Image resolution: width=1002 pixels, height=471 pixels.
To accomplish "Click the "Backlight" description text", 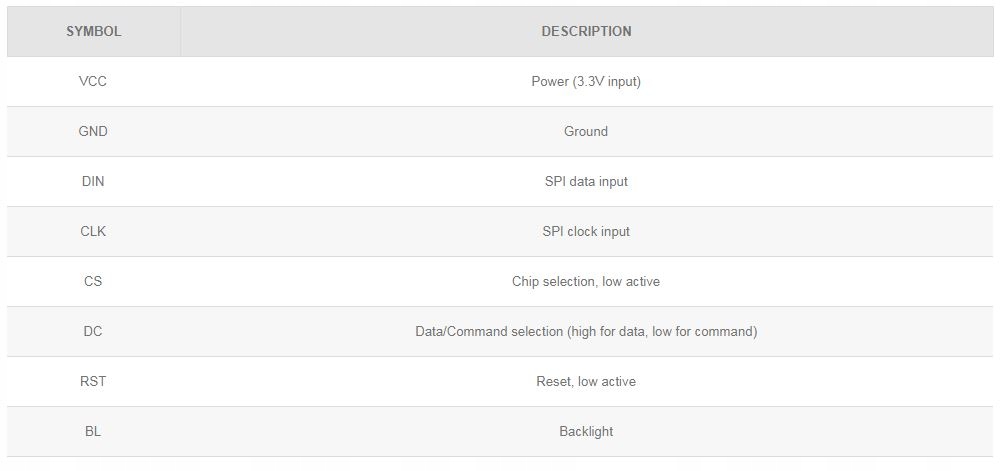I will pos(586,431).
